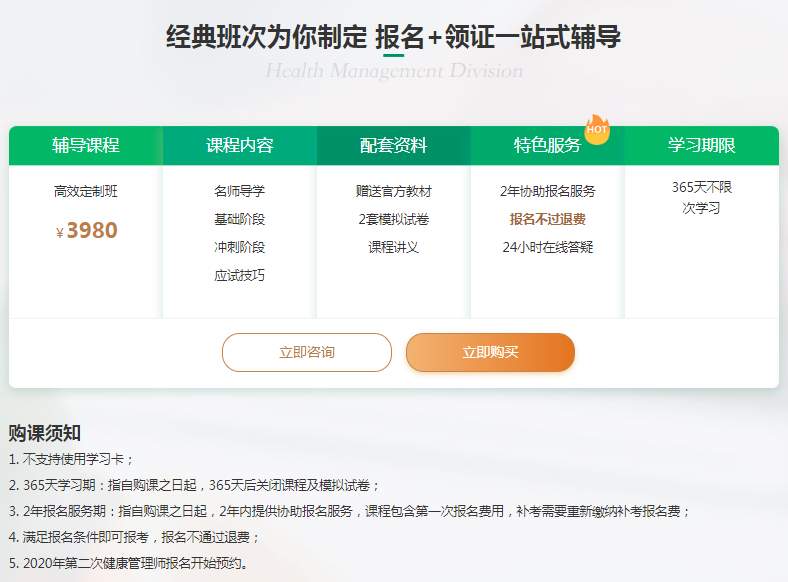Select the 辅导课程 column header

[x=86, y=146]
